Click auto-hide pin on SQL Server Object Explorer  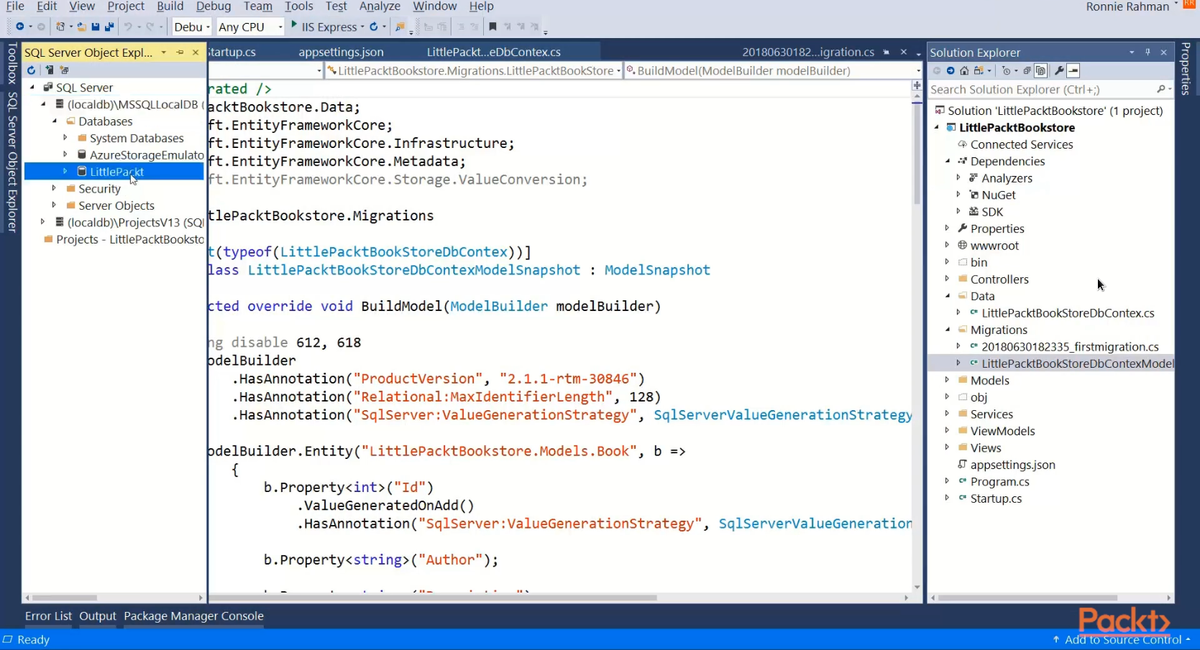tap(180, 52)
